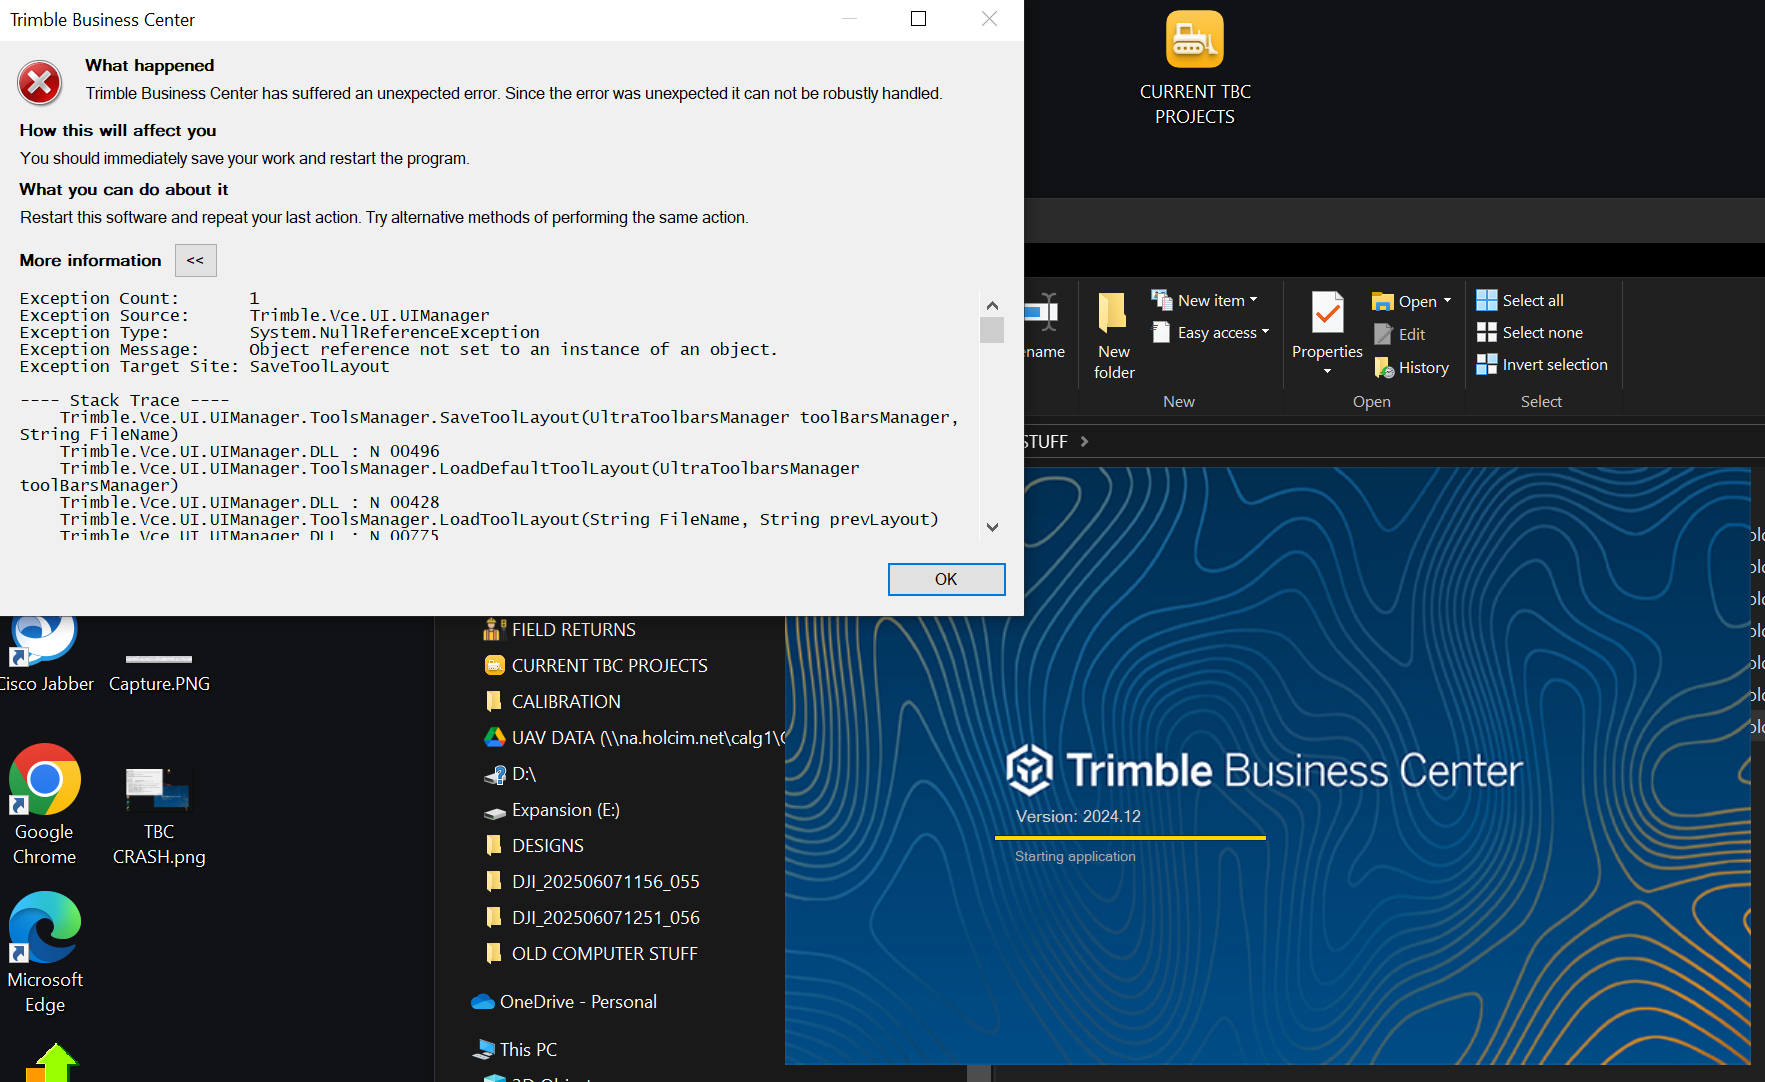Collapse More information using the << button

pos(195,260)
